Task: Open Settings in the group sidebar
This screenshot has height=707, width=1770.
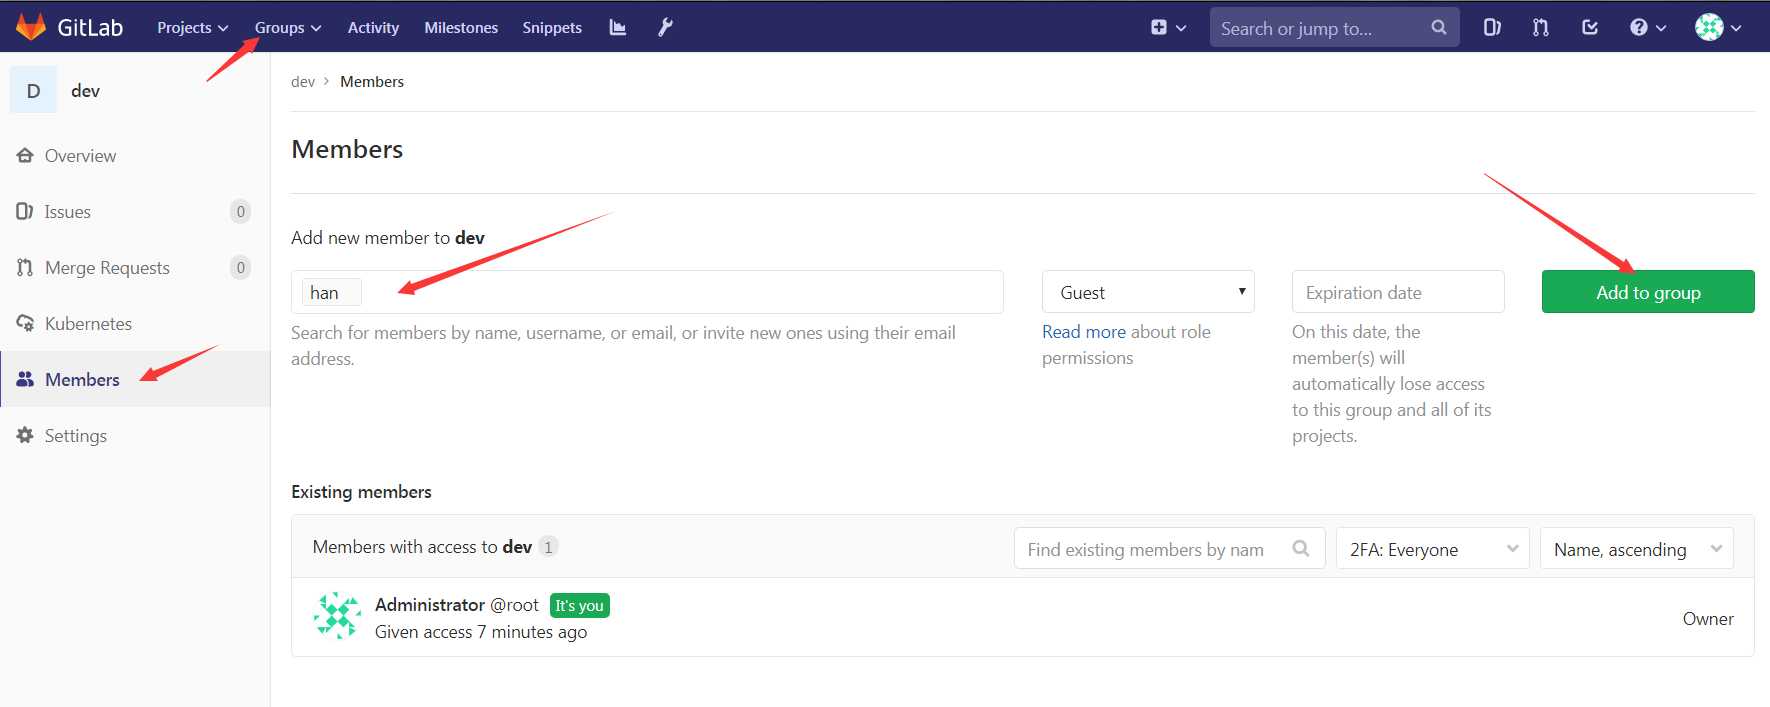Action: (x=75, y=436)
